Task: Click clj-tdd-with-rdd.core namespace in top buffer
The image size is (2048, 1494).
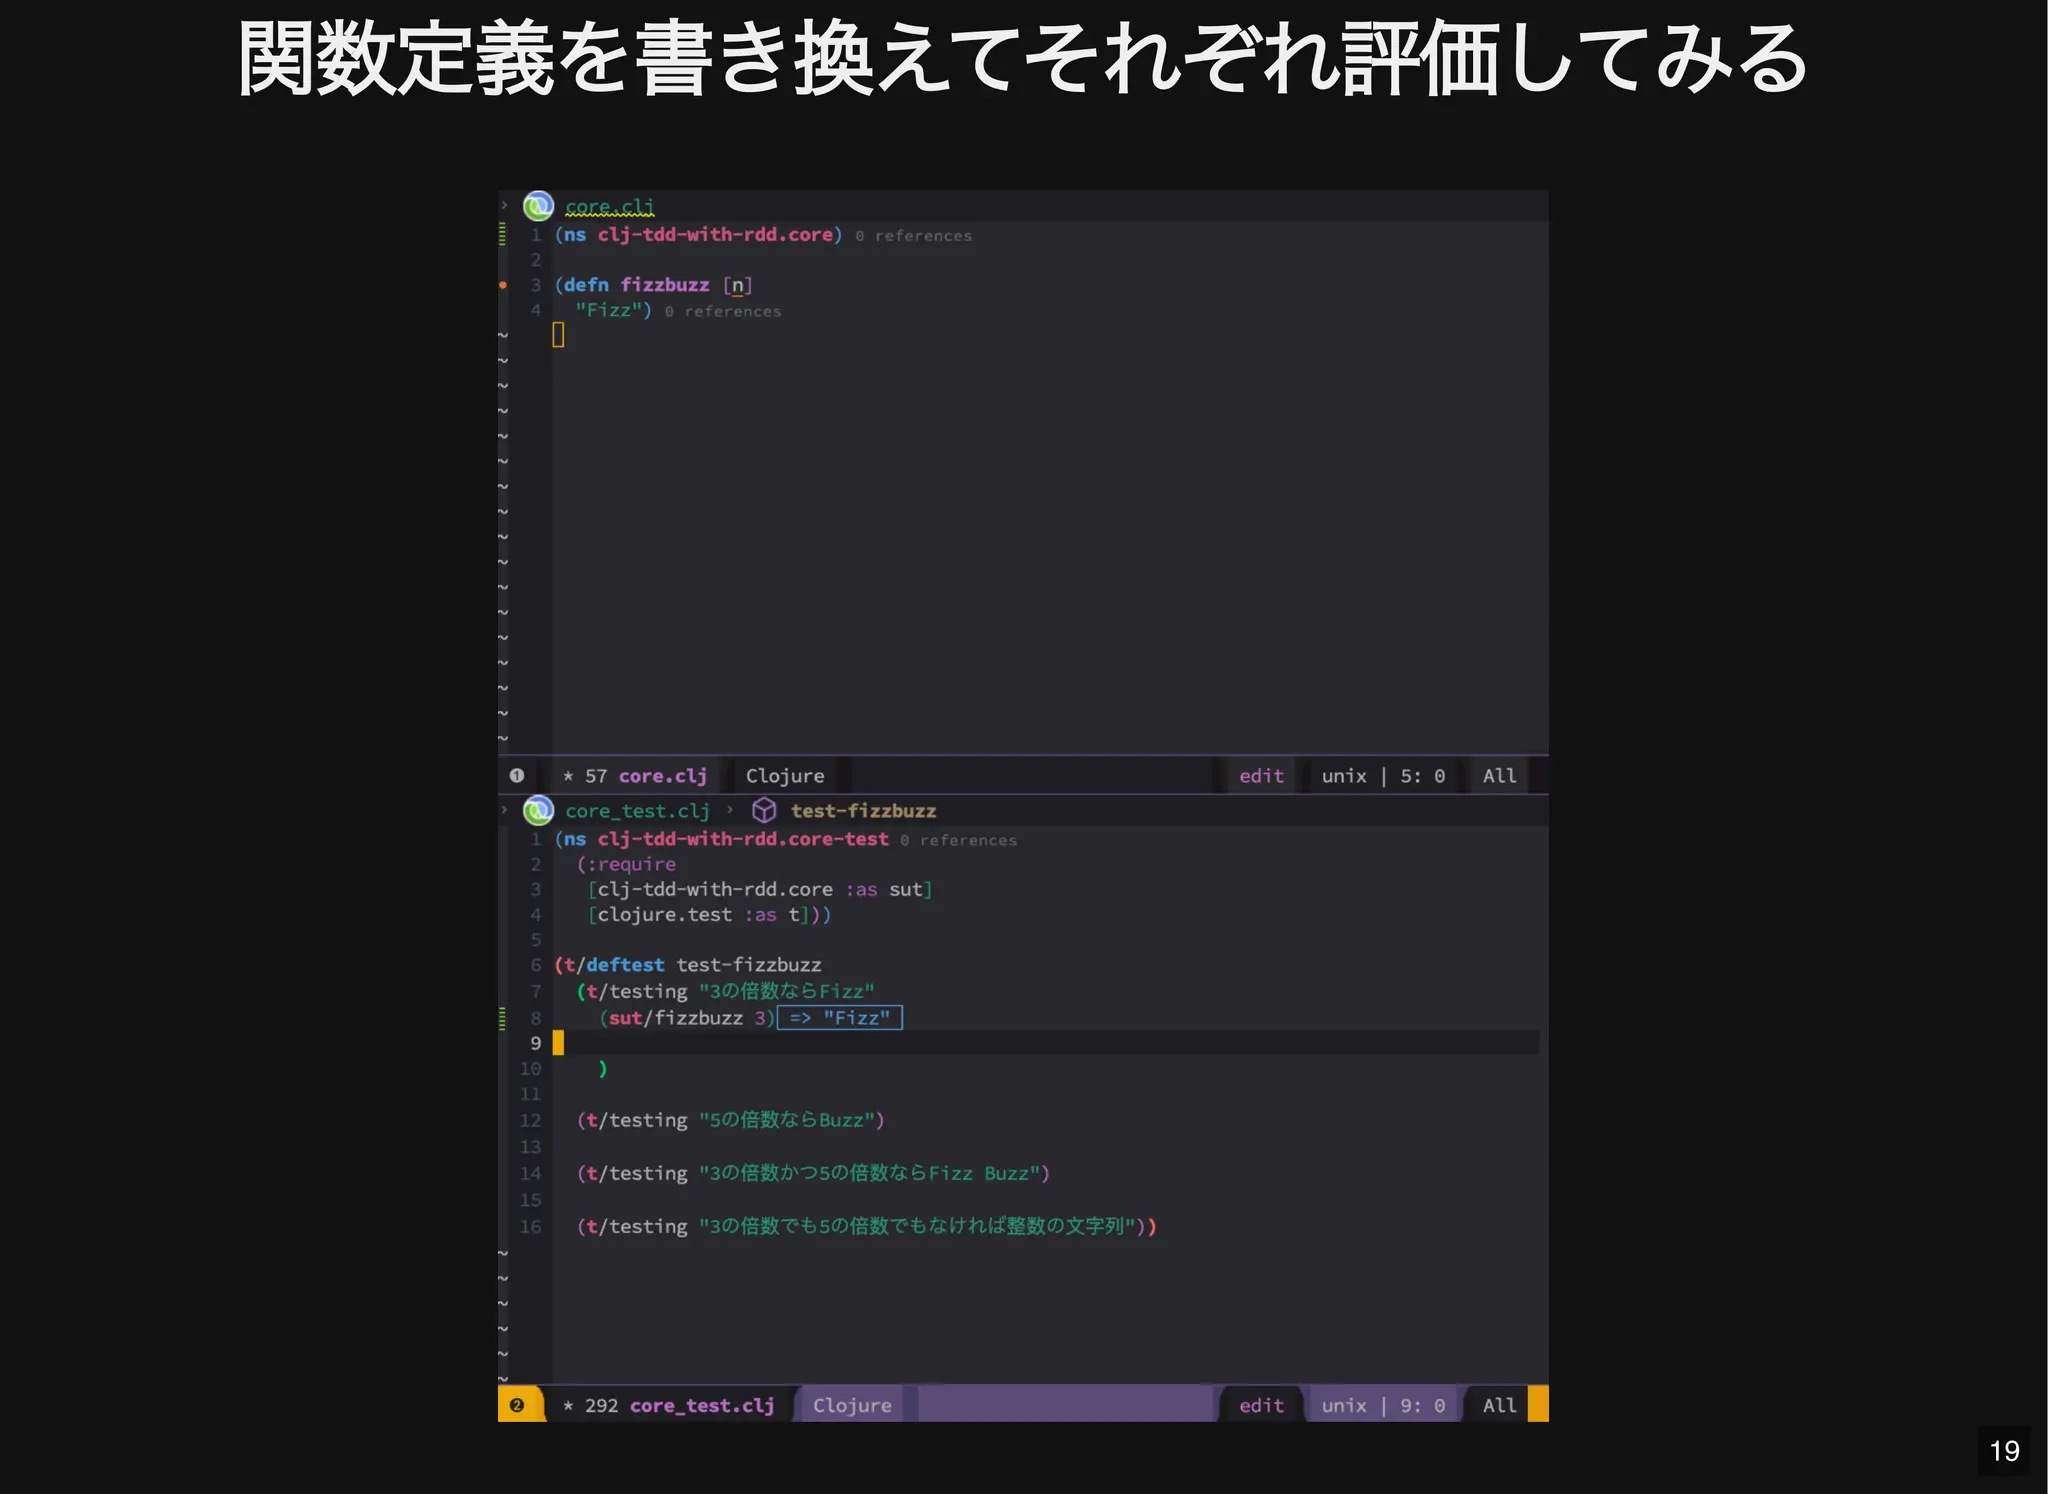Action: point(715,234)
